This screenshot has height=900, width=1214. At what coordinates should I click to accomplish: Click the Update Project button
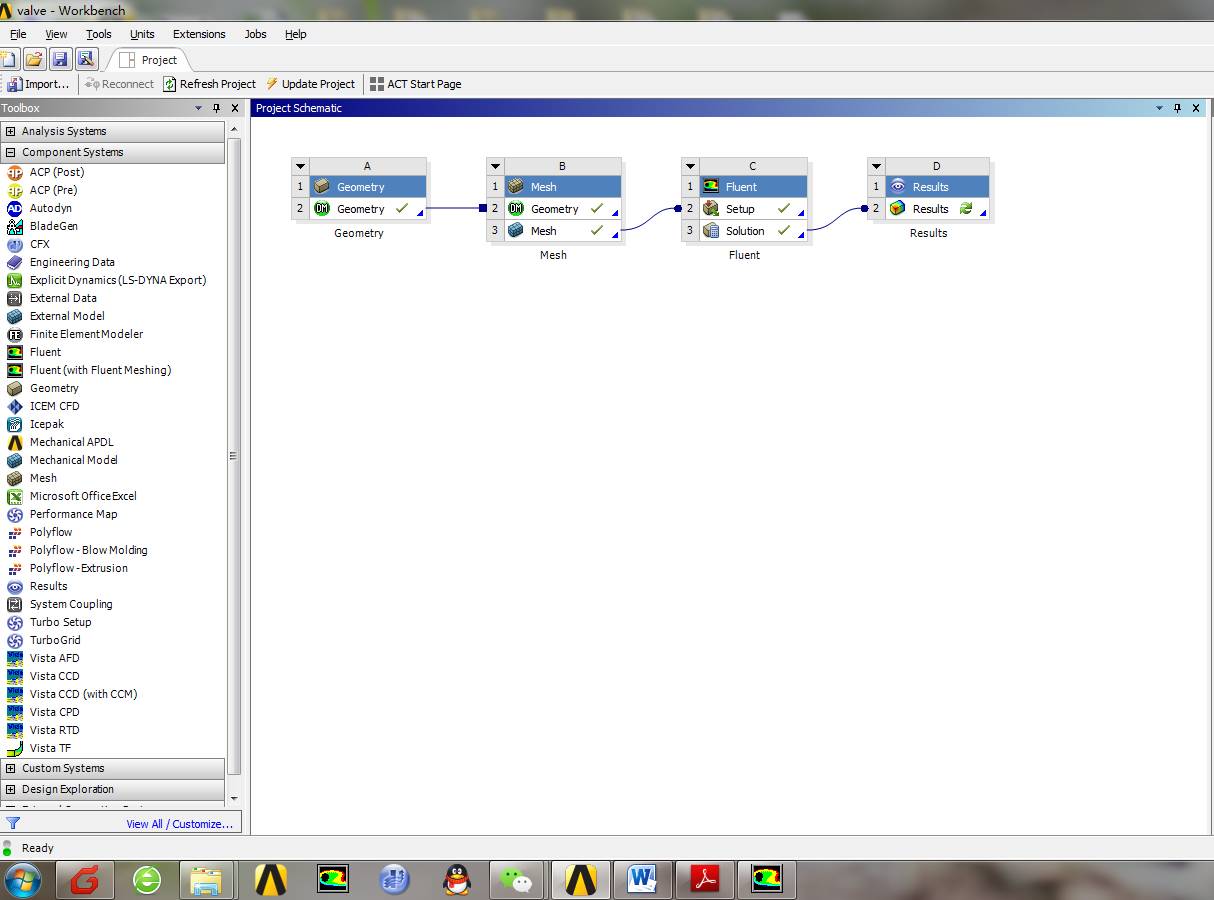tap(310, 84)
